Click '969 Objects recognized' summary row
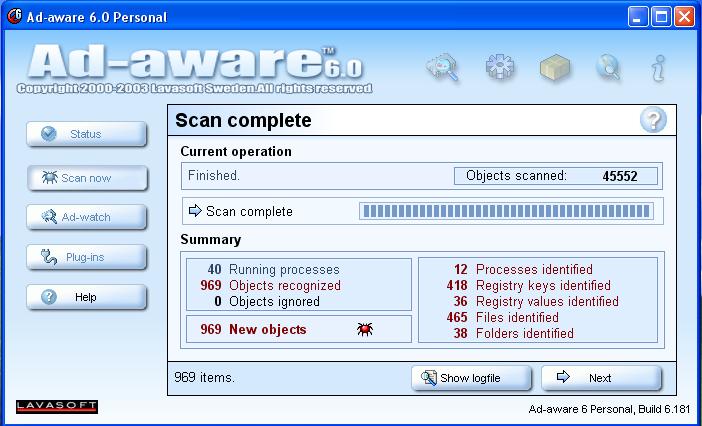Image resolution: width=702 pixels, height=426 pixels. point(270,285)
